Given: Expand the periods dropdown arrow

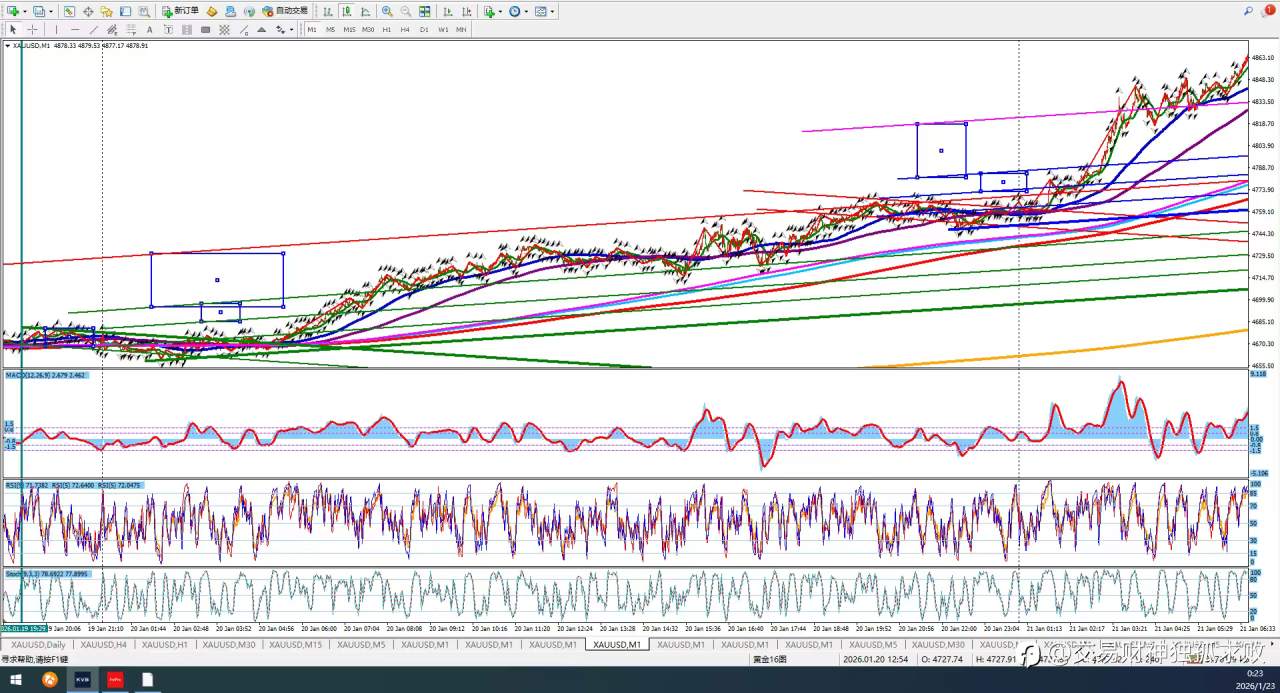Looking at the screenshot, I should pos(526,11).
